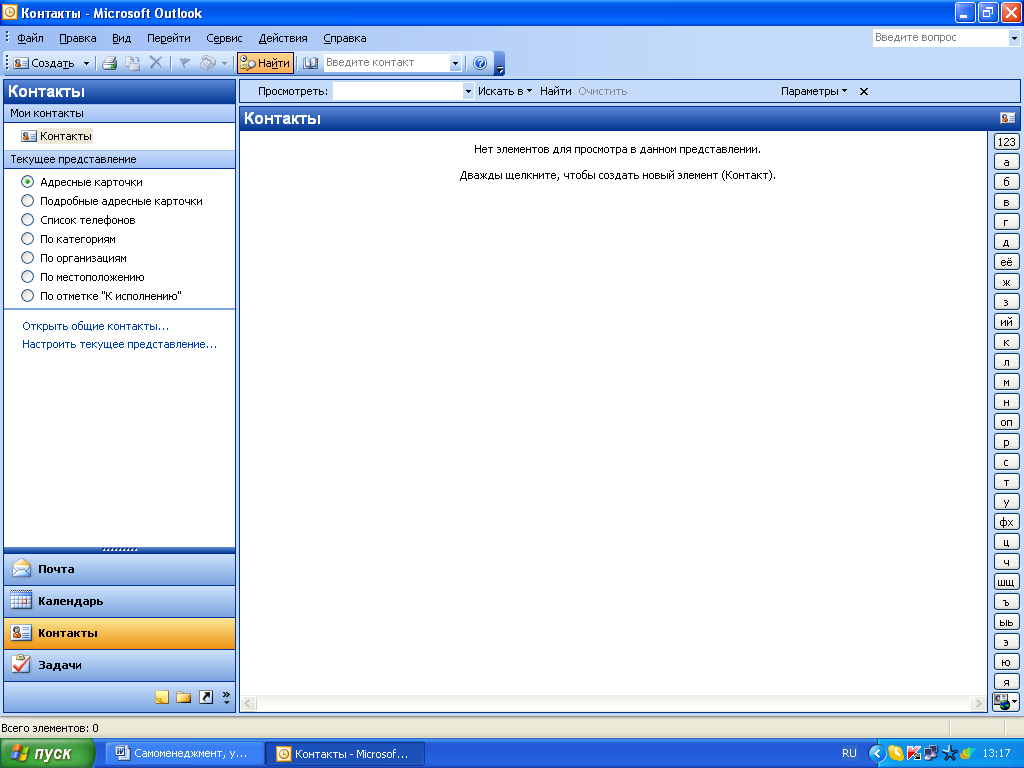Click the пуск Start button
This screenshot has width=1024, height=768.
pos(48,753)
